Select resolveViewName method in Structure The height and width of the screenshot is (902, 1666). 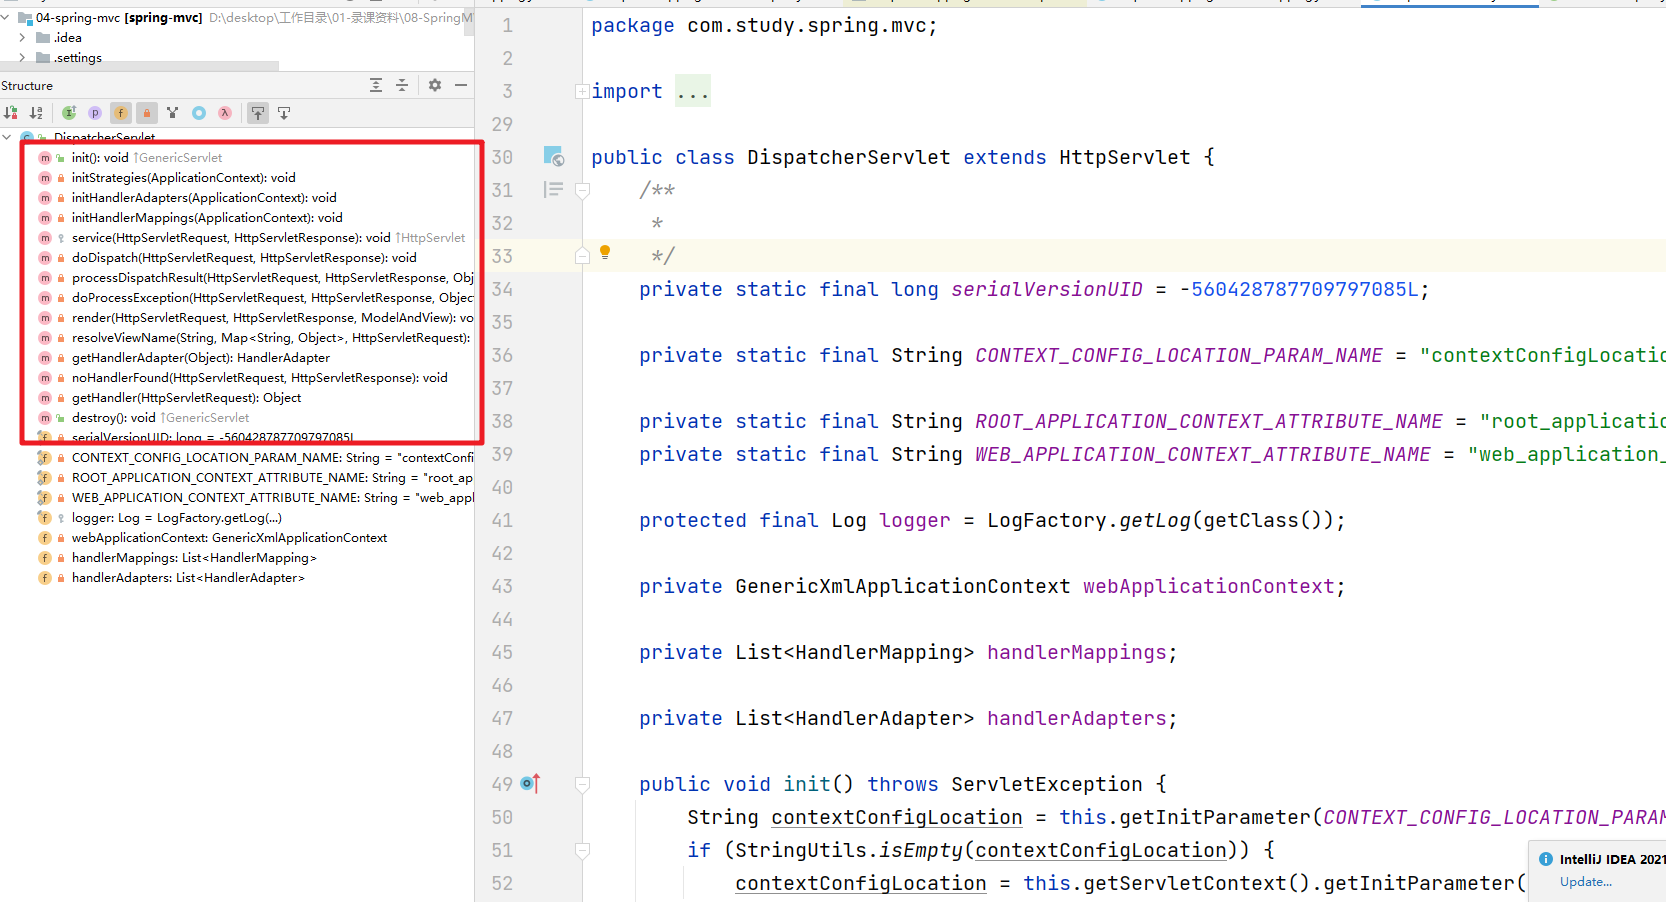click(x=272, y=337)
